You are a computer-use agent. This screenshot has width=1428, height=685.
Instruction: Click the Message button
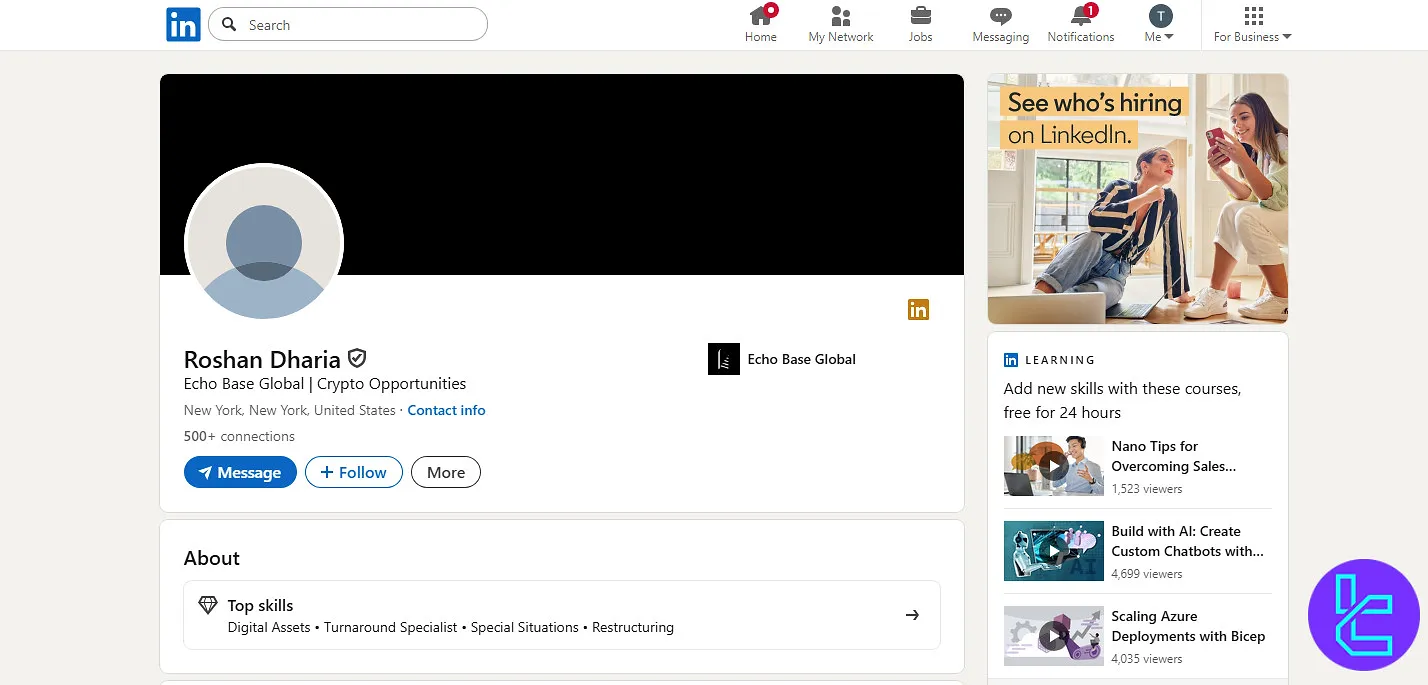[240, 472]
